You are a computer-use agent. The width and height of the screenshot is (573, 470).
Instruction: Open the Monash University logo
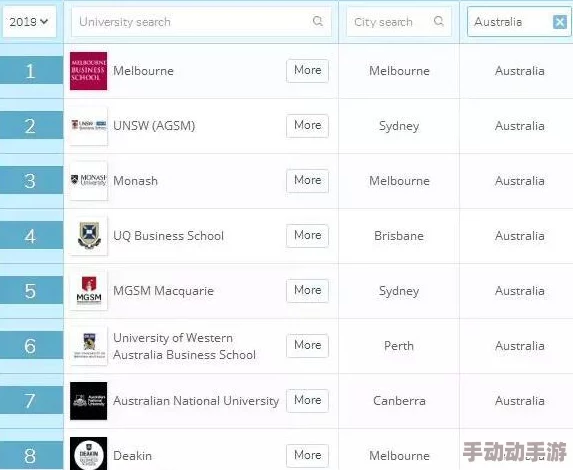[x=88, y=181]
